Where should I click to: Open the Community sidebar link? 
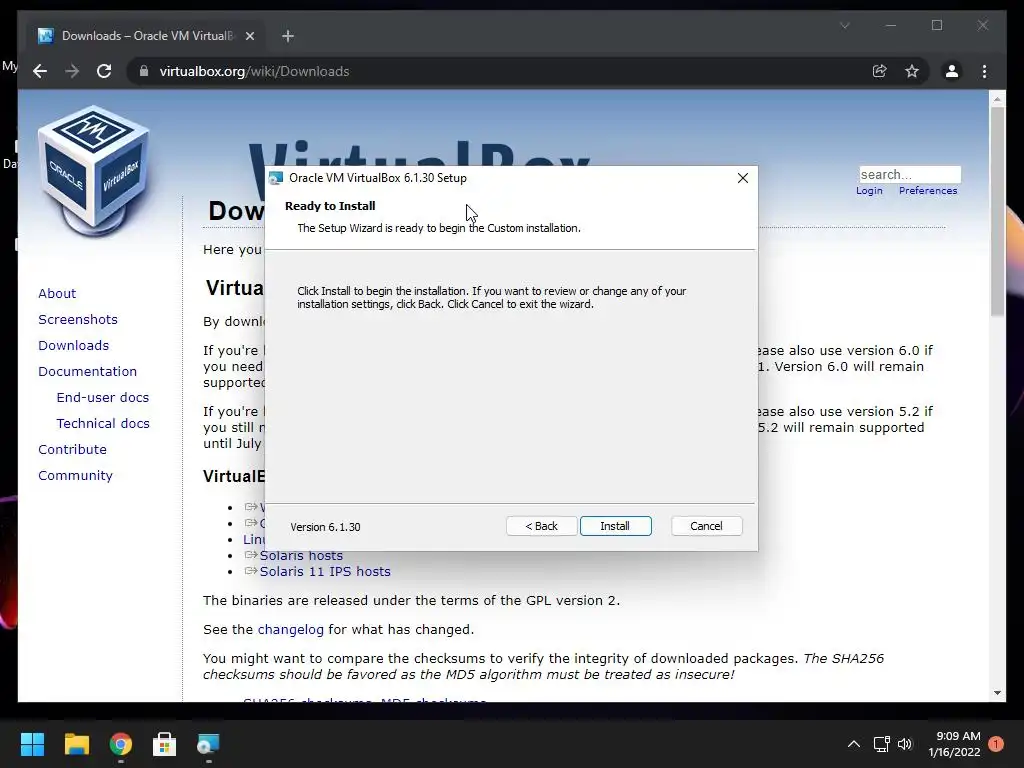pos(75,475)
